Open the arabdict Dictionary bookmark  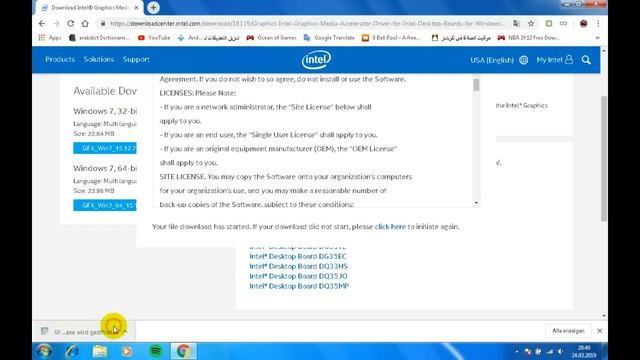pyautogui.click(x=99, y=38)
